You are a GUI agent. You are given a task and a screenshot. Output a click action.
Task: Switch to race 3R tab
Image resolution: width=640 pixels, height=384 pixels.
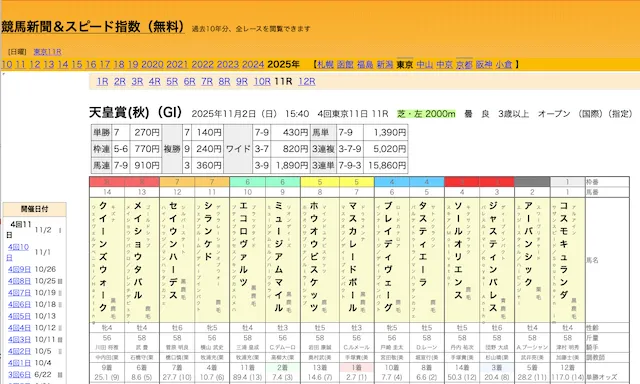(137, 82)
